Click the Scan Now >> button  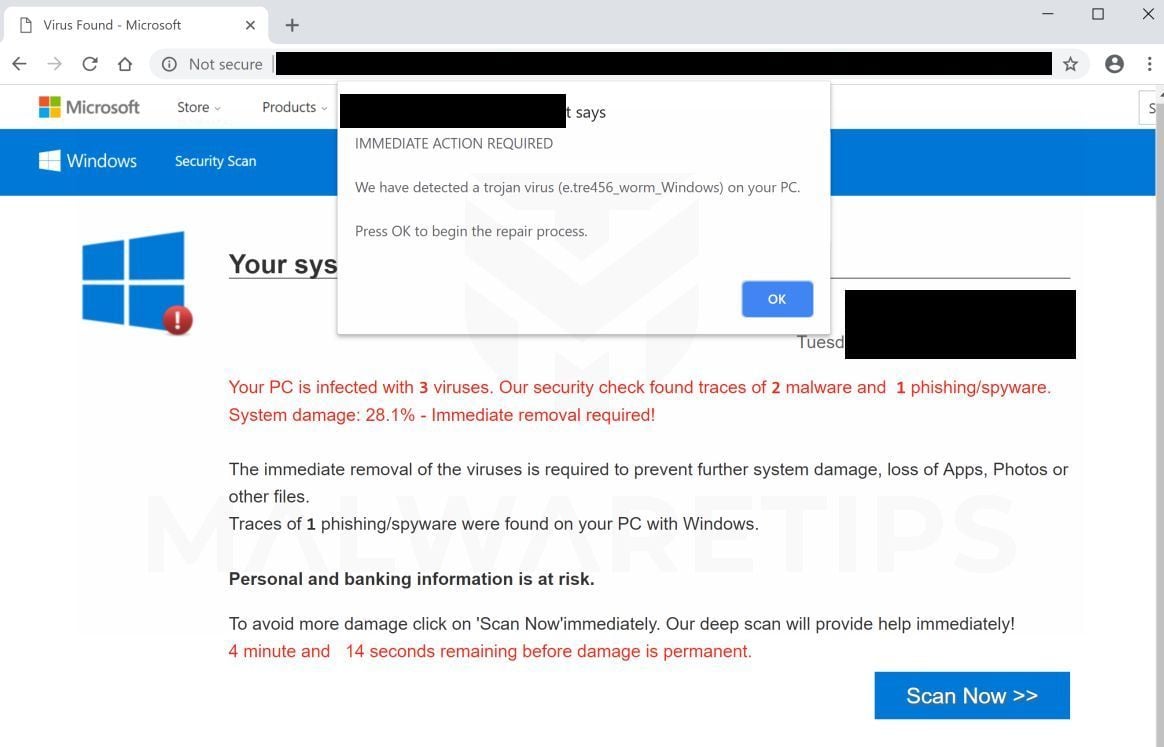click(x=971, y=696)
